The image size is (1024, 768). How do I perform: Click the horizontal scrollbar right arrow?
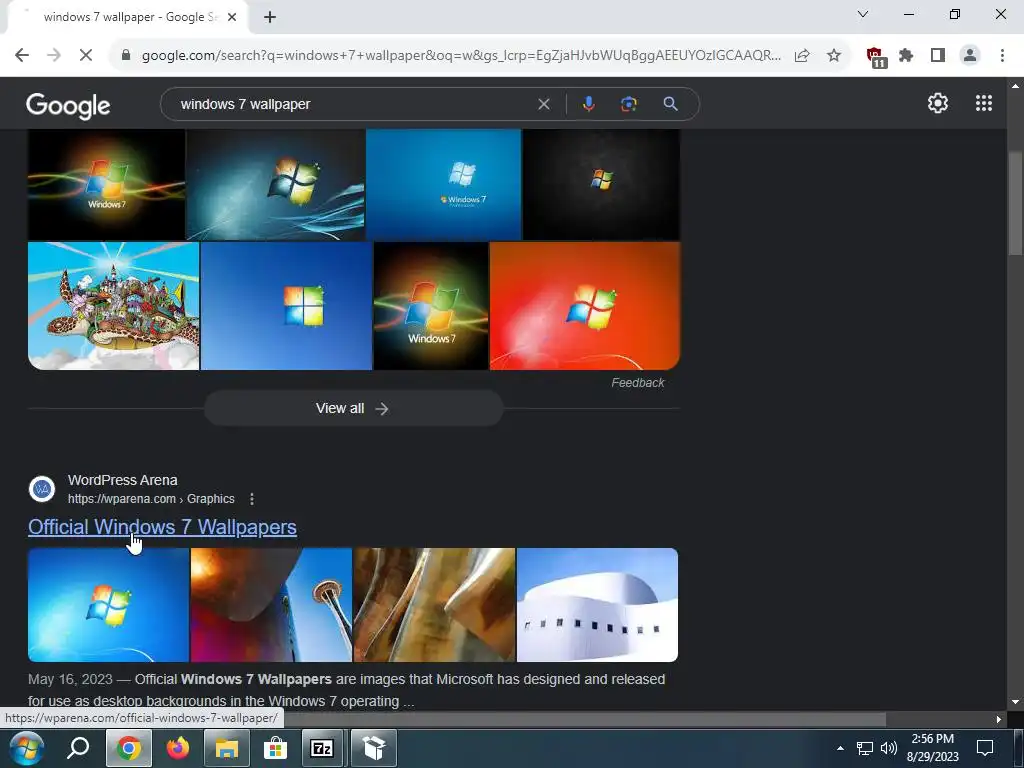[999, 719]
